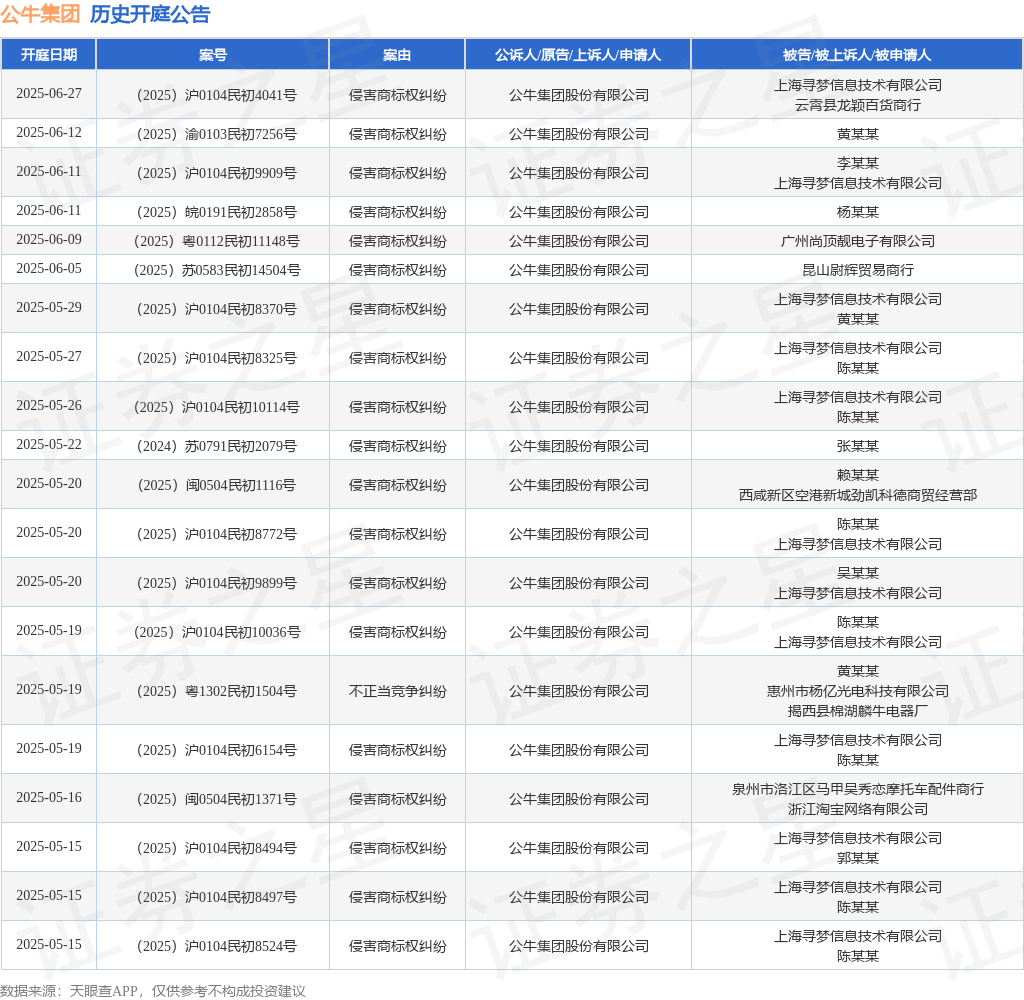Click case number （2025）沪0104民初6154号
The image size is (1024, 1000).
[217, 750]
